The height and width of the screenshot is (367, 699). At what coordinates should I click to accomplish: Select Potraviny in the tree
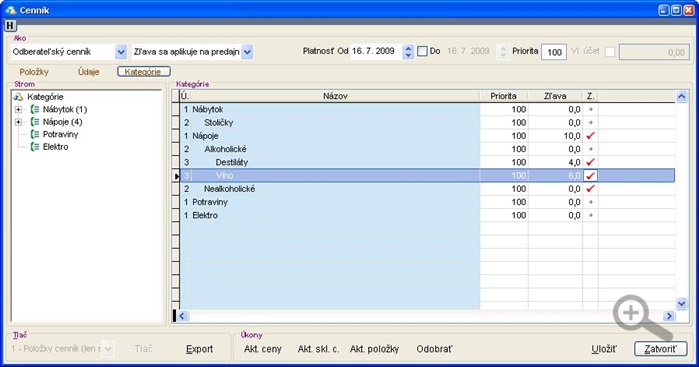click(x=60, y=134)
